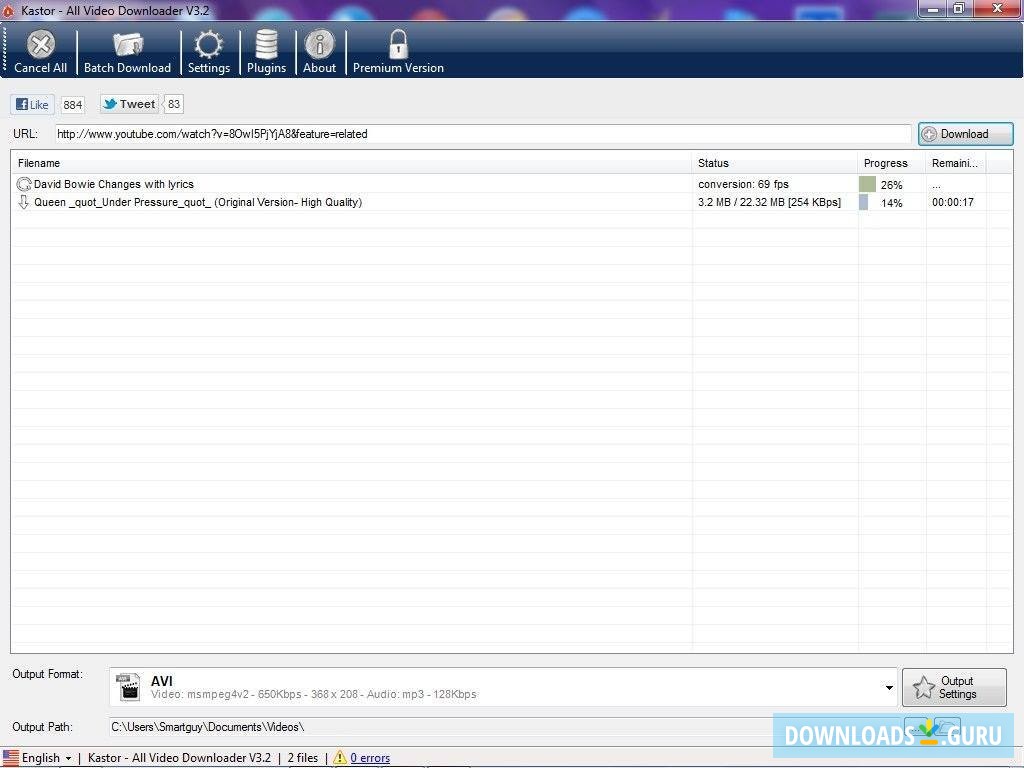Click the Status column header

pos(712,163)
